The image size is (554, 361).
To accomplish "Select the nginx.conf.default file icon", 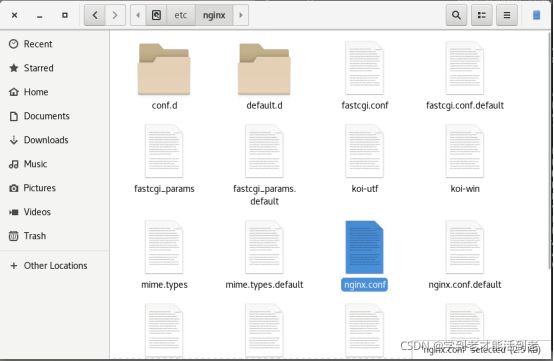I will [465, 247].
